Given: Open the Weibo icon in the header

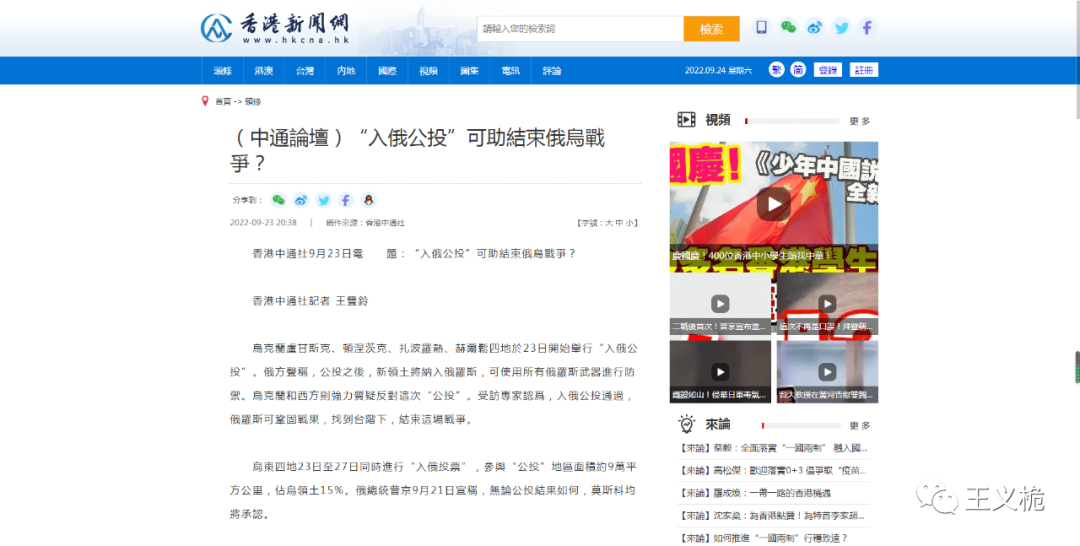Looking at the screenshot, I should [815, 28].
